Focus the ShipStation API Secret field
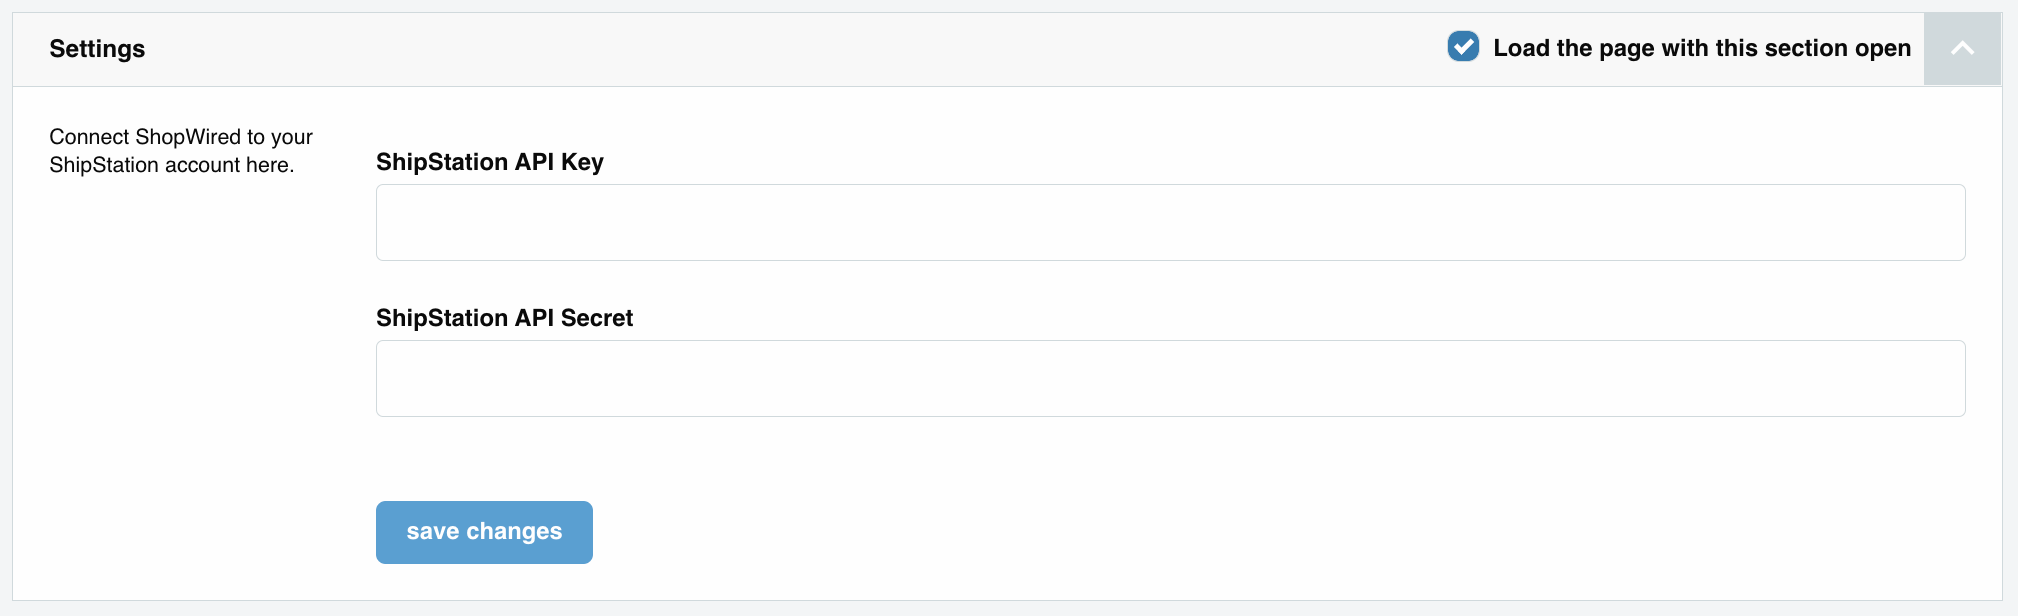The image size is (2018, 616). pos(1170,378)
